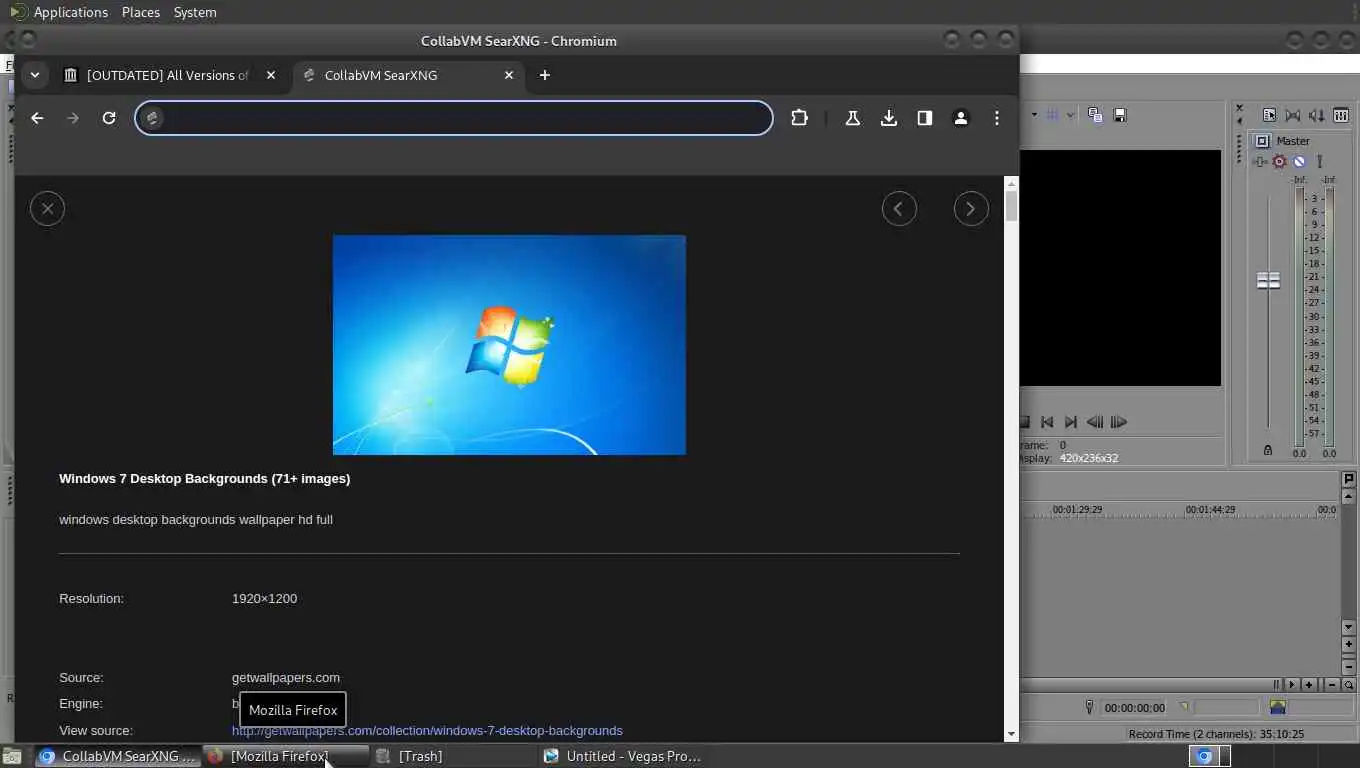Go to previous image result arrow

[x=899, y=208]
